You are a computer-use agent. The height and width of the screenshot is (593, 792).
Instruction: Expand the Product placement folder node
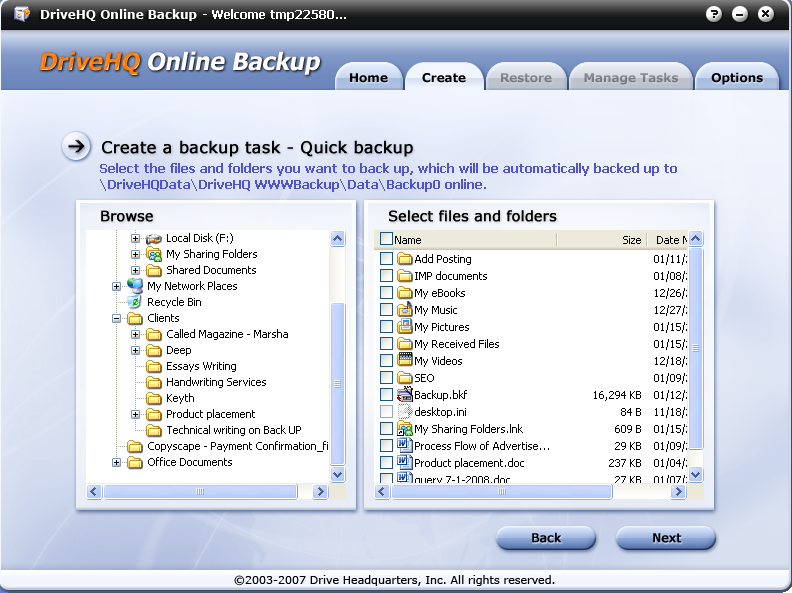[x=135, y=415]
